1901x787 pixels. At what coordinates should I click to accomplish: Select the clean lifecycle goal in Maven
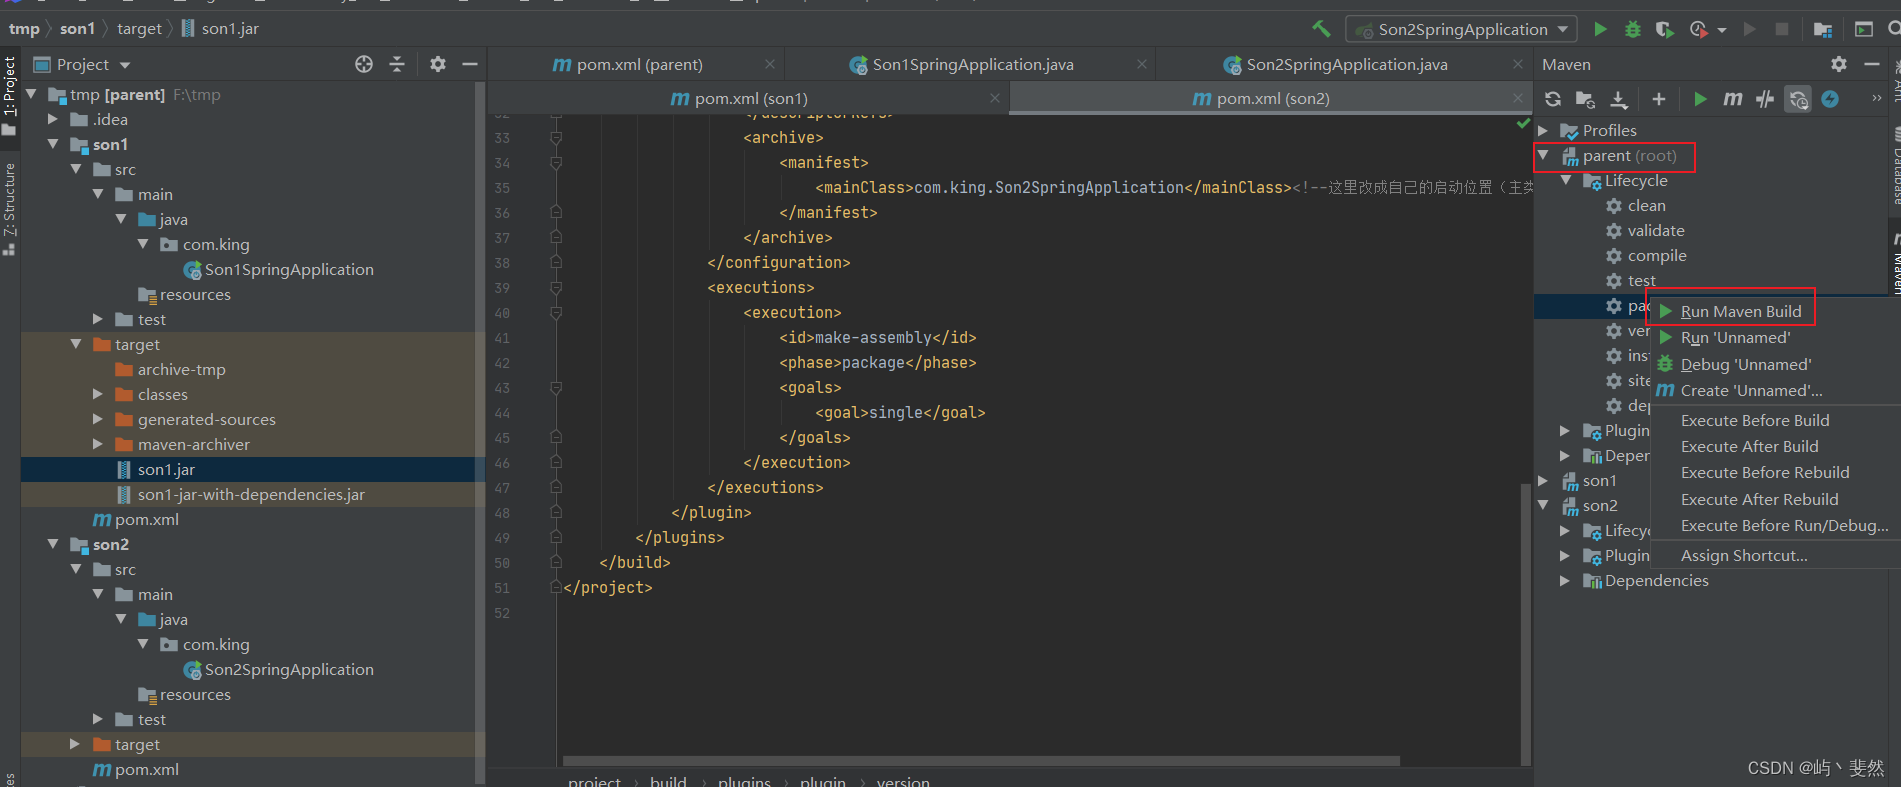pos(1646,206)
